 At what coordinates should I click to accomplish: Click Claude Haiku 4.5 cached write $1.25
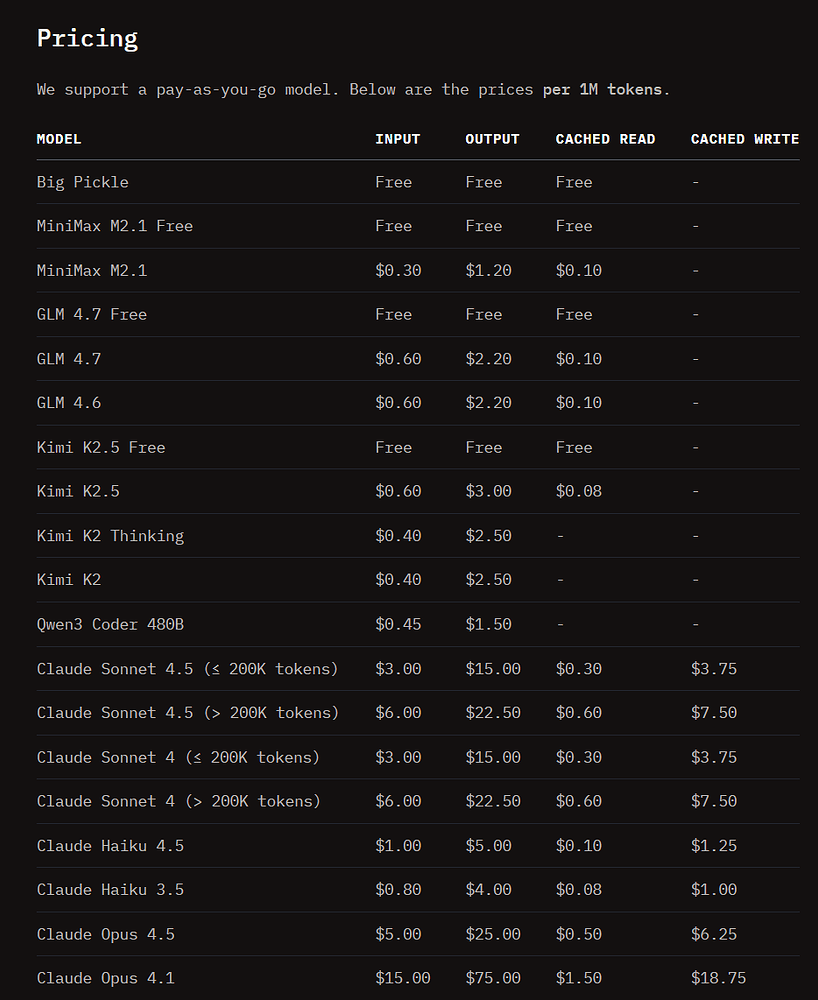click(713, 846)
